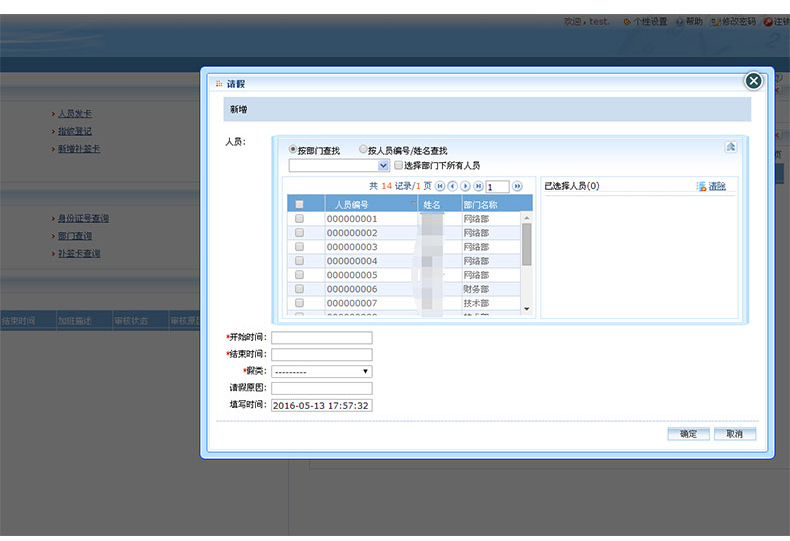This screenshot has width=790, height=541.
Task: Select the 按人员编号/姓名查找 radio button
Action: (x=363, y=150)
